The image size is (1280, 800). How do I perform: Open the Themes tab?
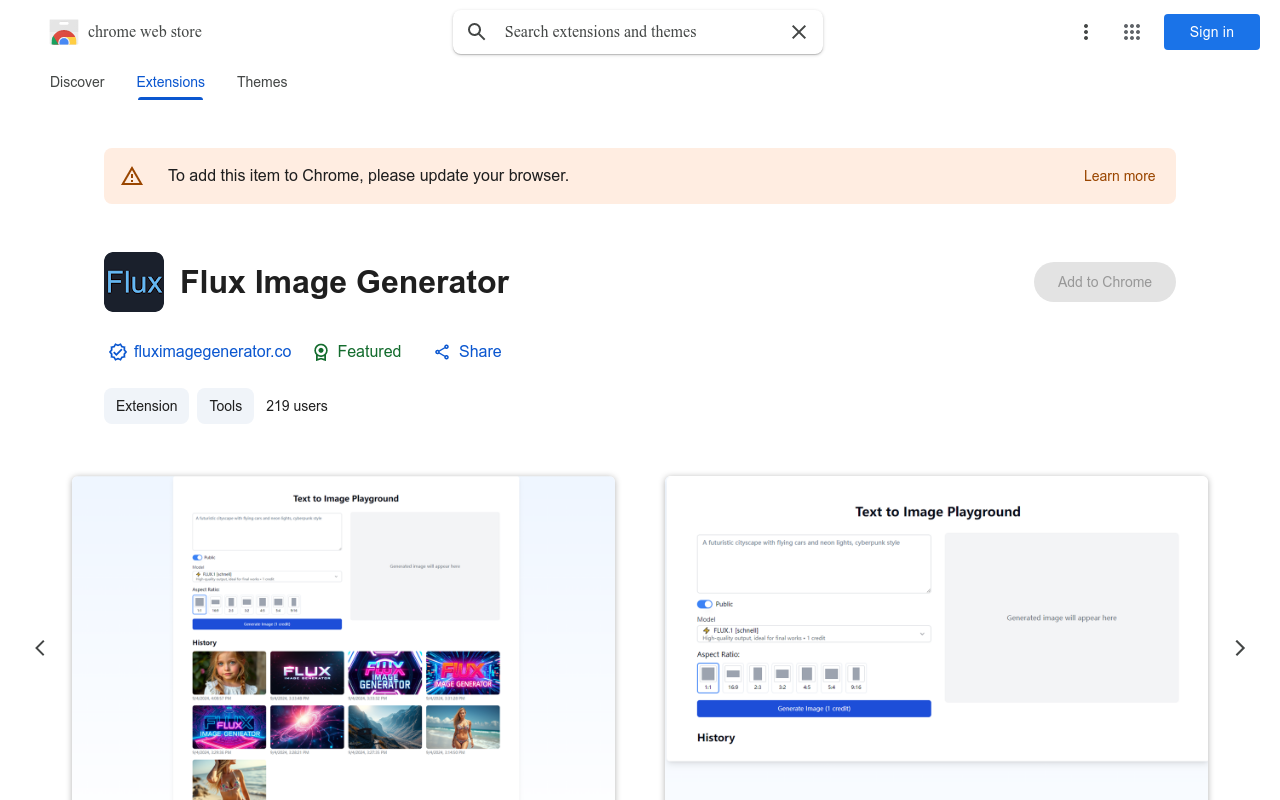(262, 82)
